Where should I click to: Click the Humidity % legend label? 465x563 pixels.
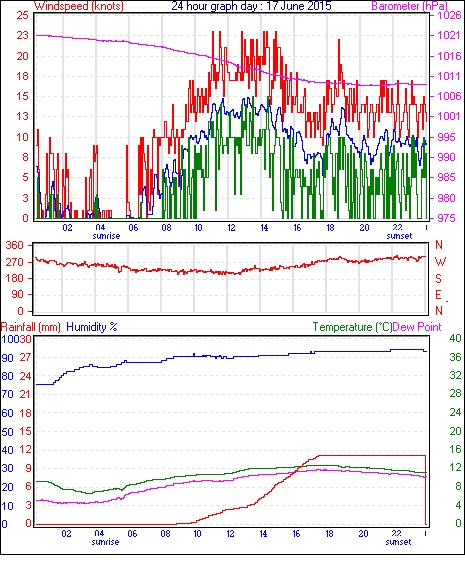pos(92,327)
